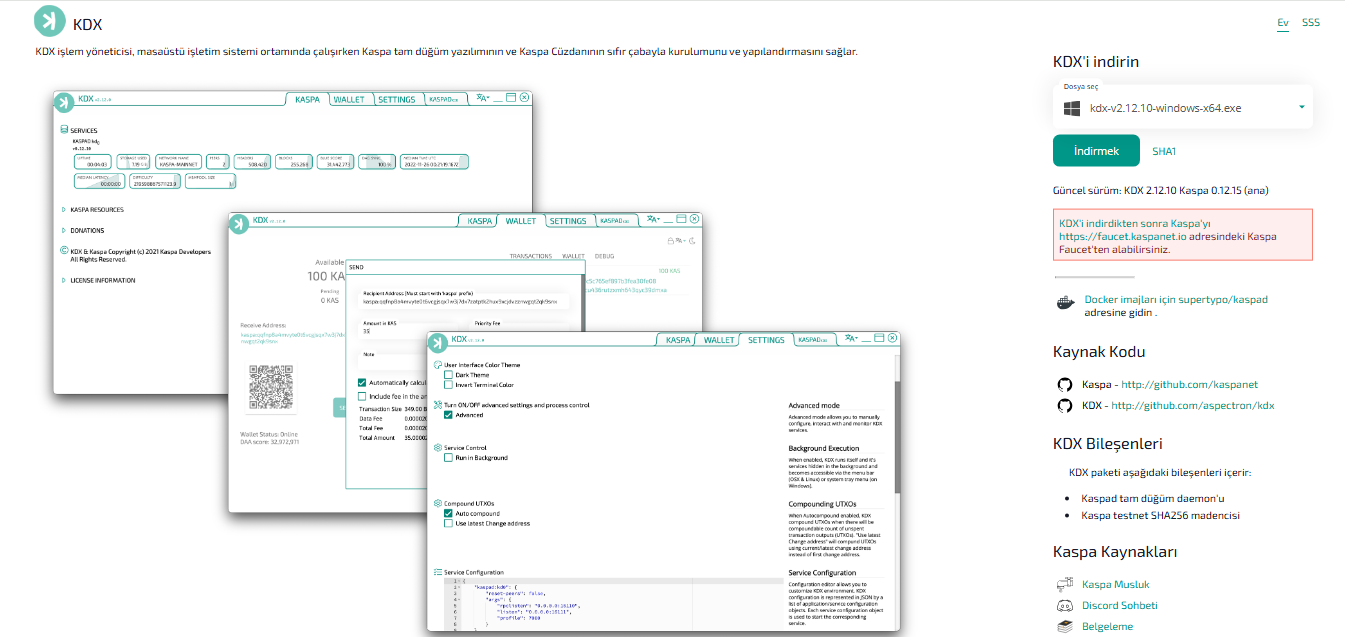Screen dimensions: 1345x637
Task: Click the Wallet Status: Online text
Action: click(270, 434)
